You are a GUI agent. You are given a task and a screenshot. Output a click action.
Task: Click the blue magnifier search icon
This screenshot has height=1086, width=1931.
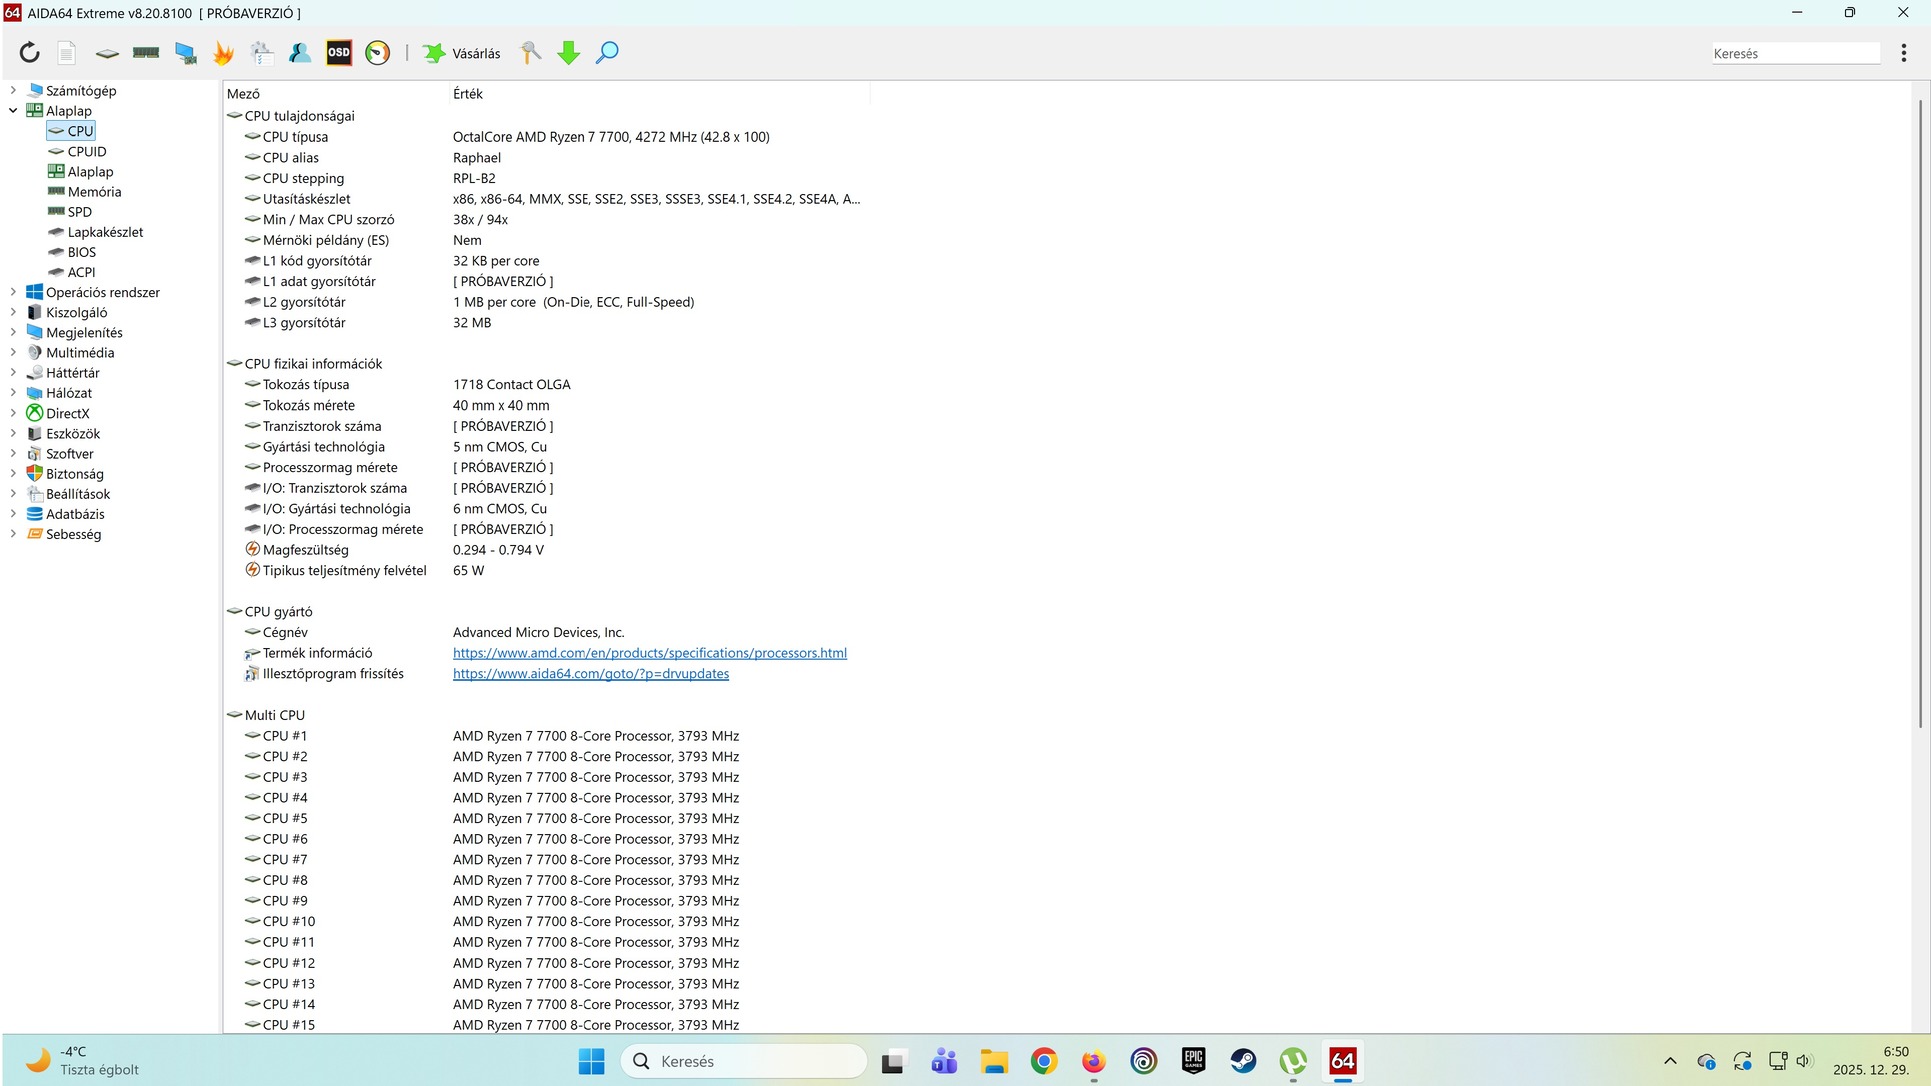coord(606,53)
